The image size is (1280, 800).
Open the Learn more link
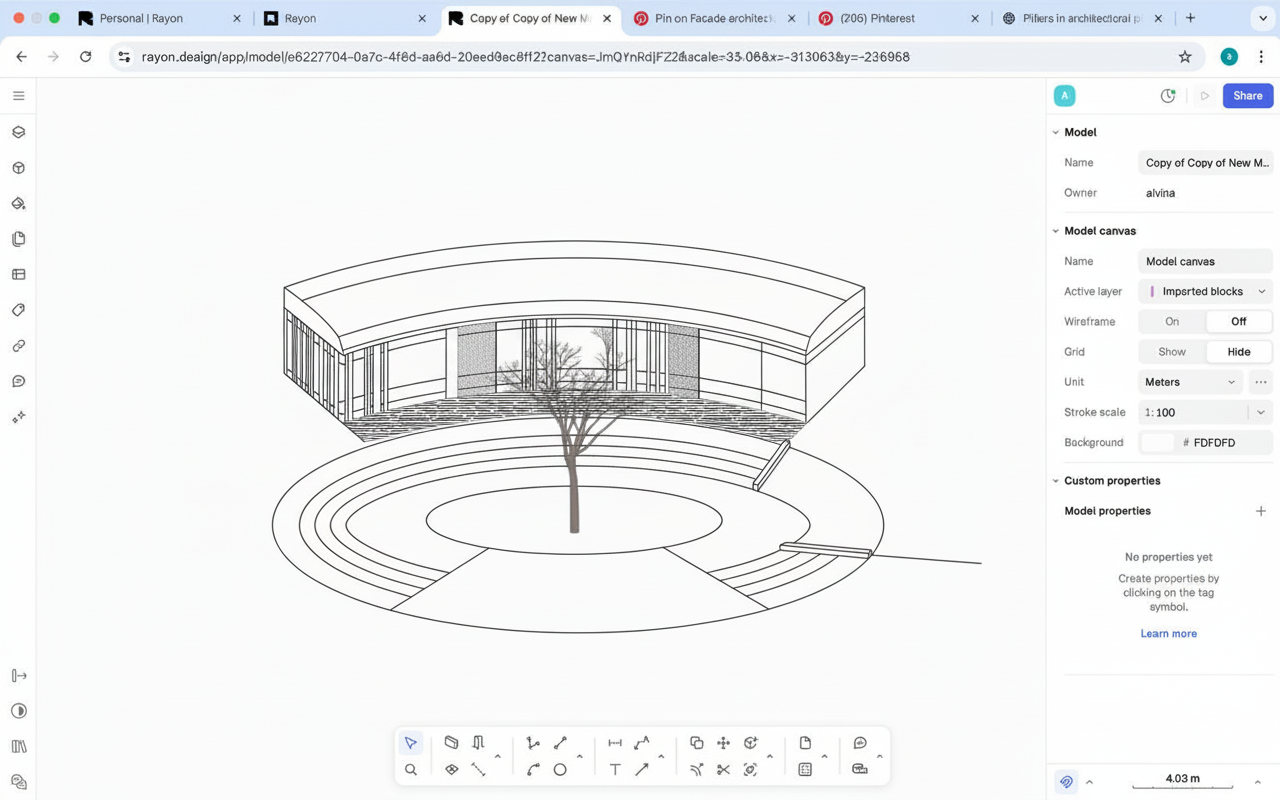coord(1168,634)
